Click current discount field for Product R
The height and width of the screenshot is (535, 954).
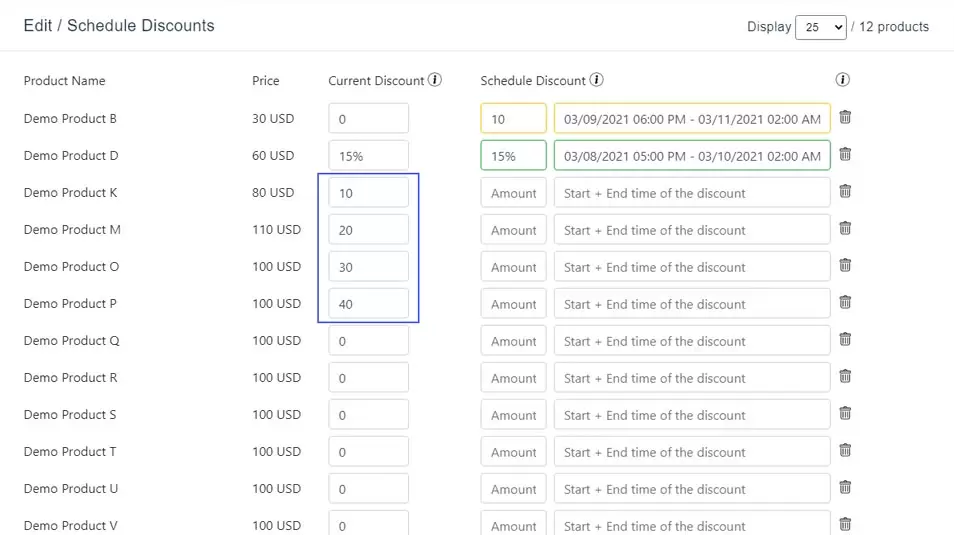coord(369,378)
